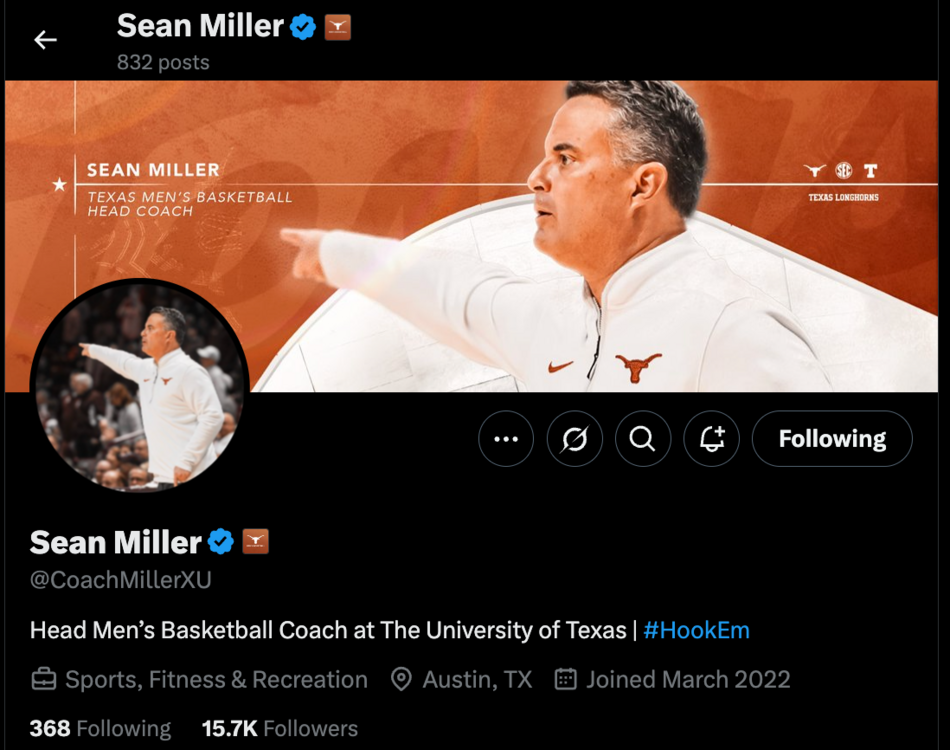View the 15.7K Followers list
This screenshot has height=750, width=950.
coord(279,729)
